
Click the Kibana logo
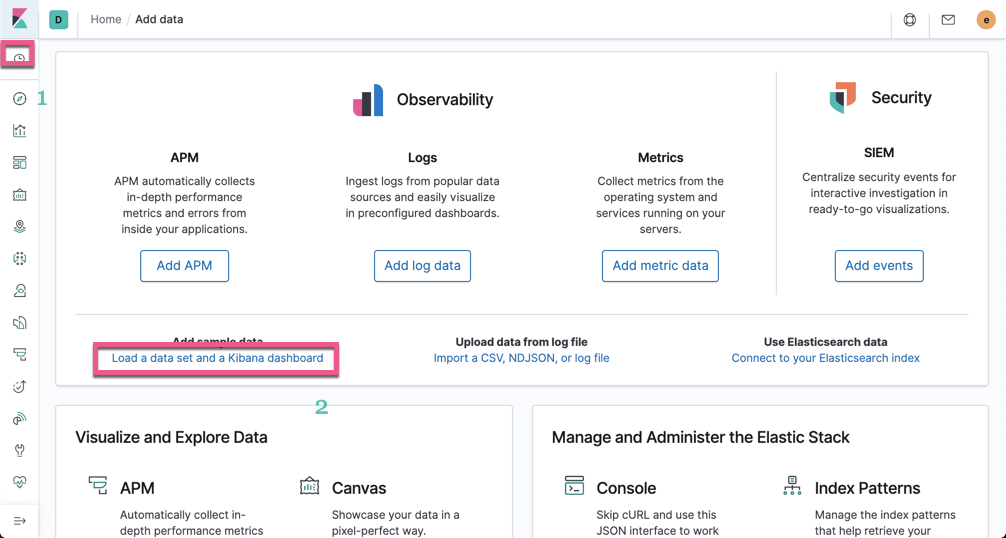pyautogui.click(x=19, y=19)
